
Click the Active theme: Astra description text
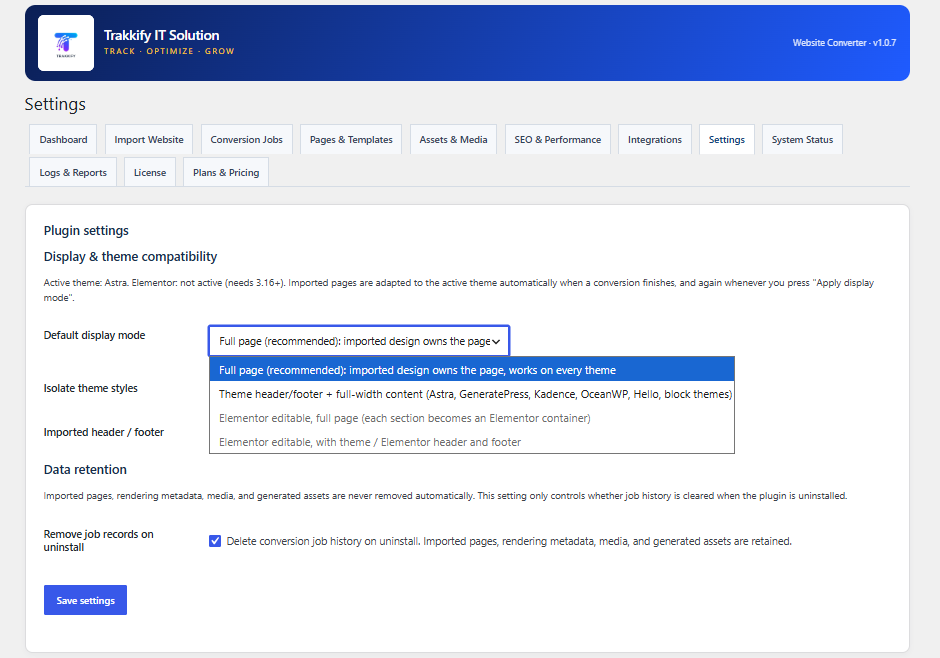click(459, 290)
